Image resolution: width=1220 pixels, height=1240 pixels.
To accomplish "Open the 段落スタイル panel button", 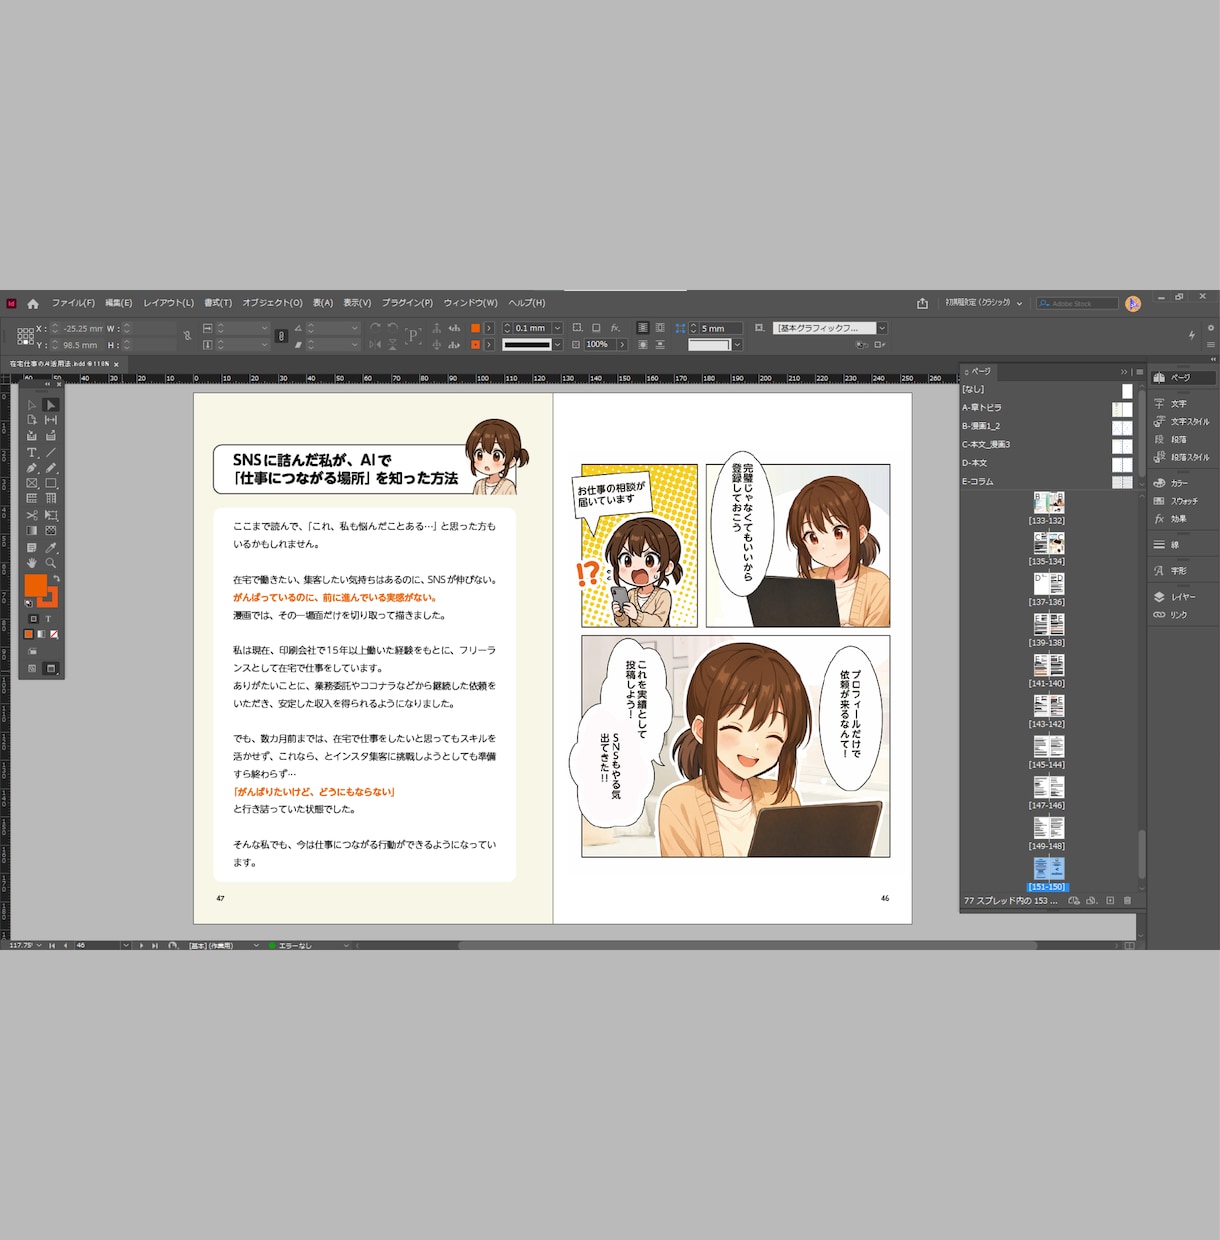I will pos(1181,457).
